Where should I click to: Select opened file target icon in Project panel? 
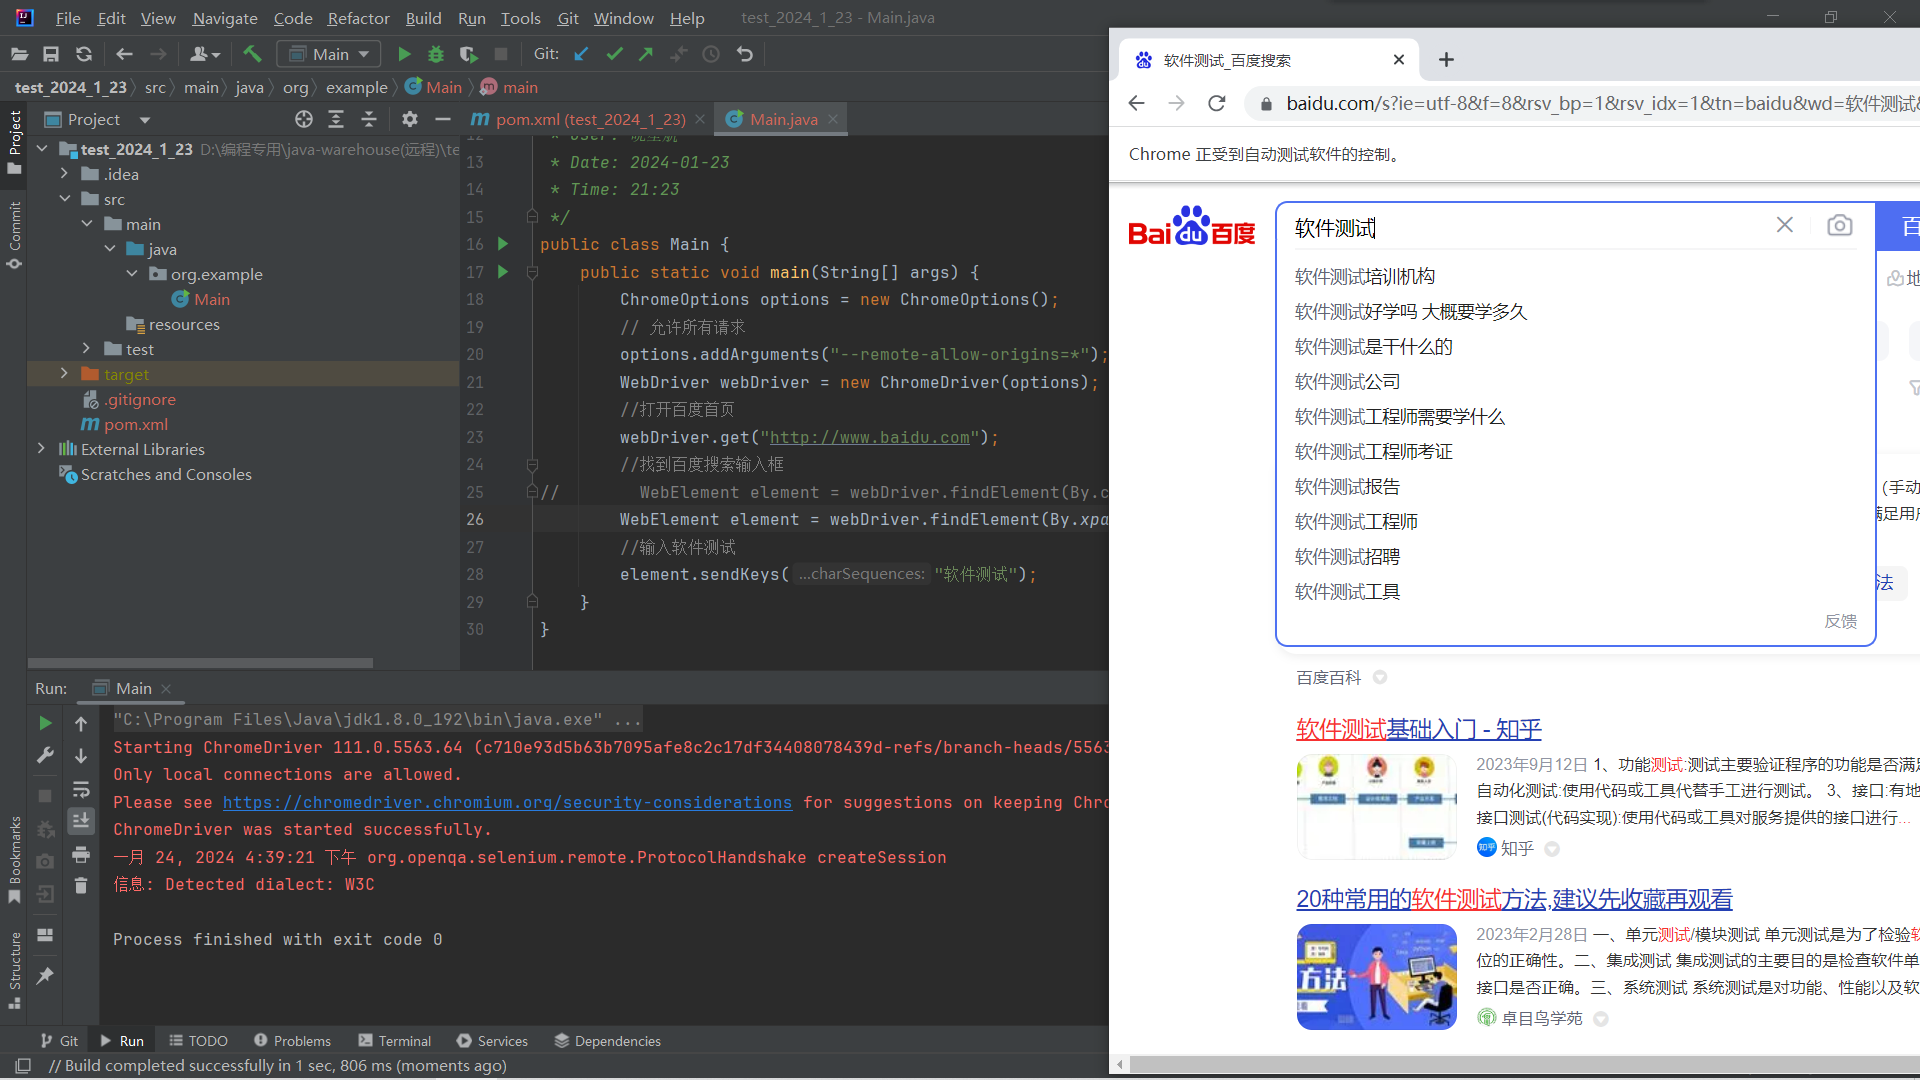pos(304,119)
